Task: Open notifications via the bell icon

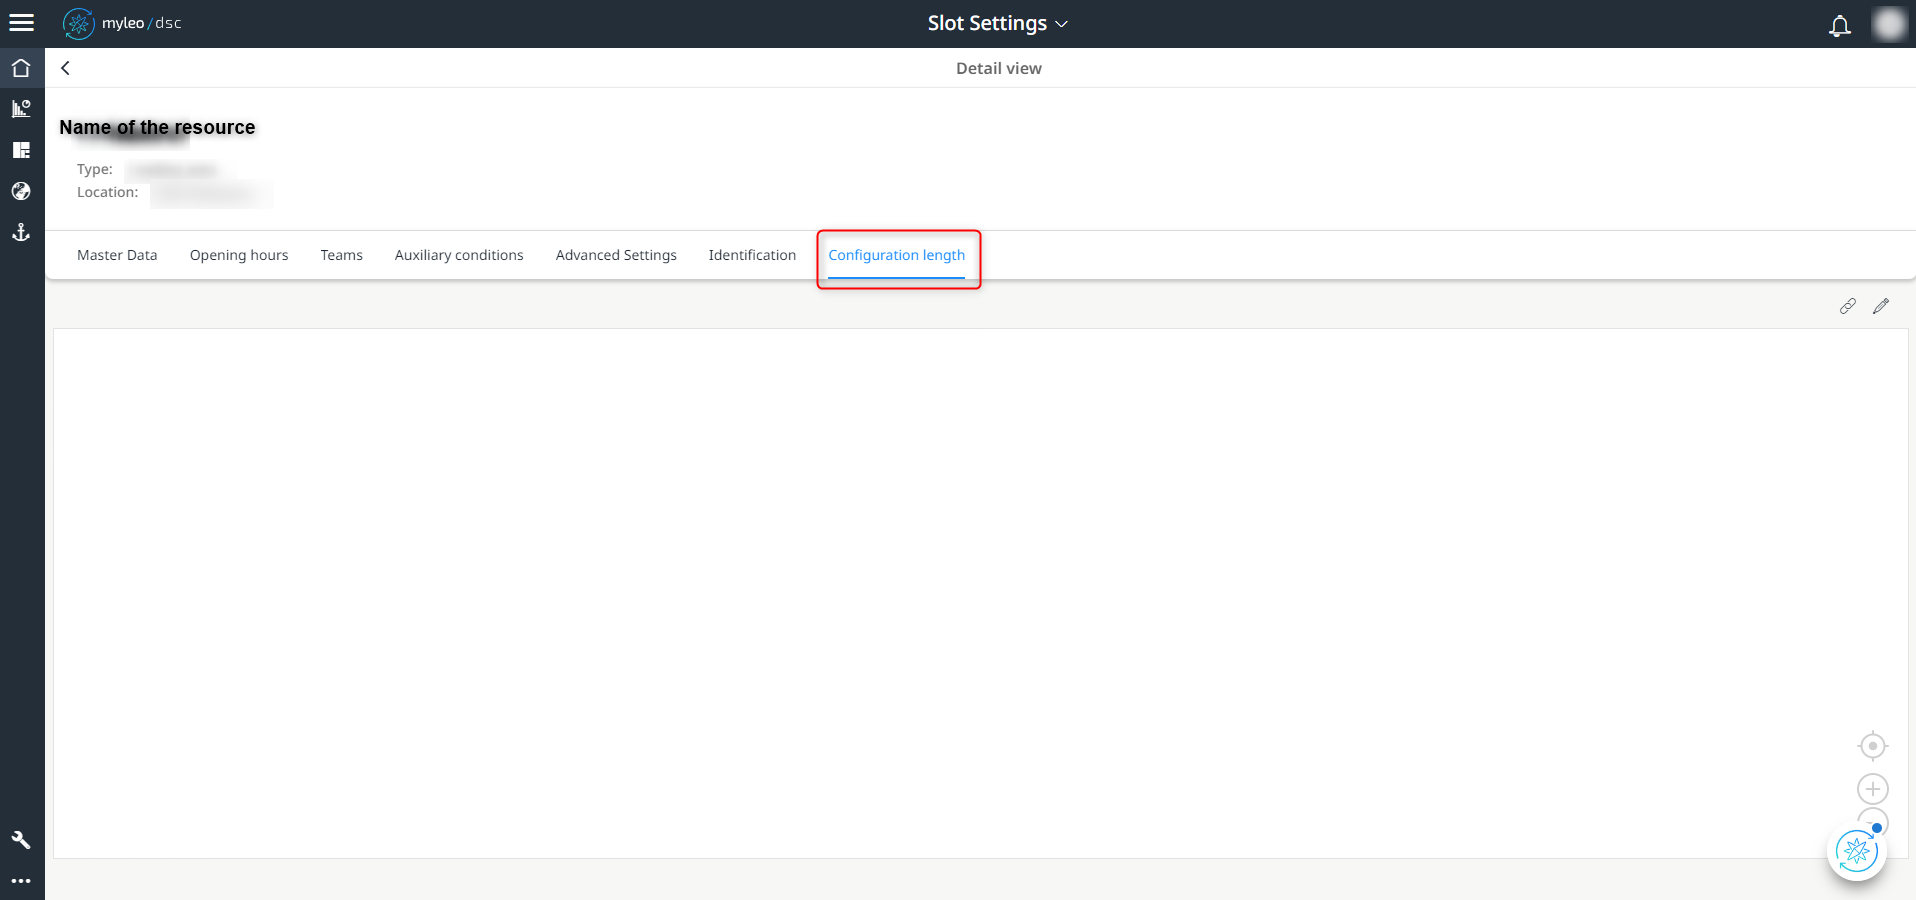Action: (x=1840, y=24)
